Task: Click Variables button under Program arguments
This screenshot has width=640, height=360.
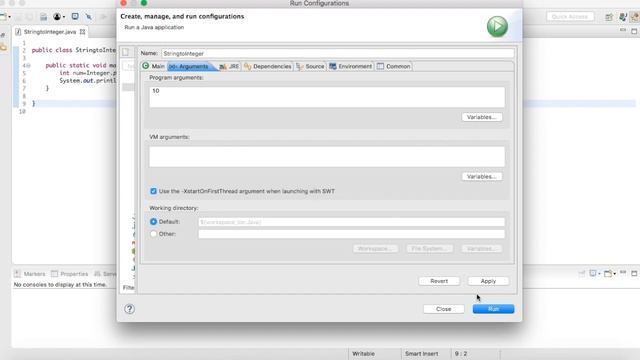Action: [x=482, y=117]
